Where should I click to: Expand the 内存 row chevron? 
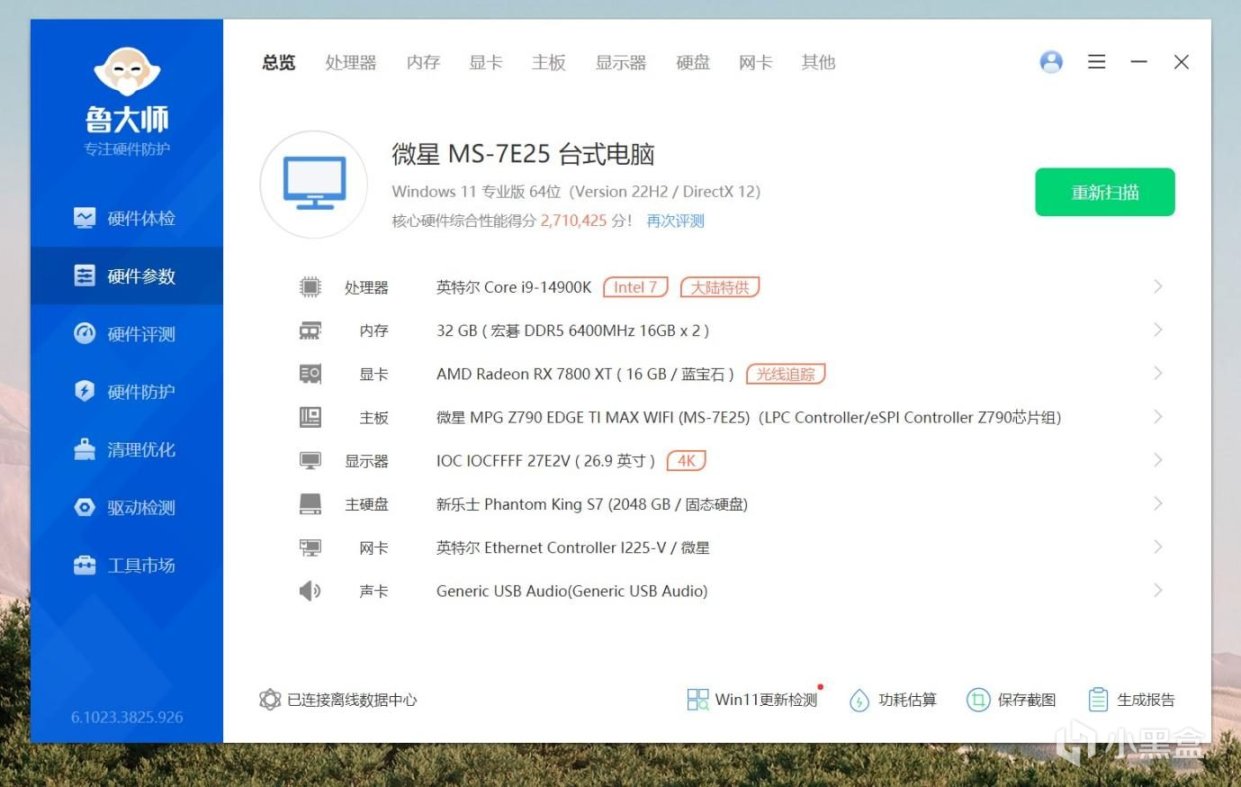click(x=1158, y=330)
